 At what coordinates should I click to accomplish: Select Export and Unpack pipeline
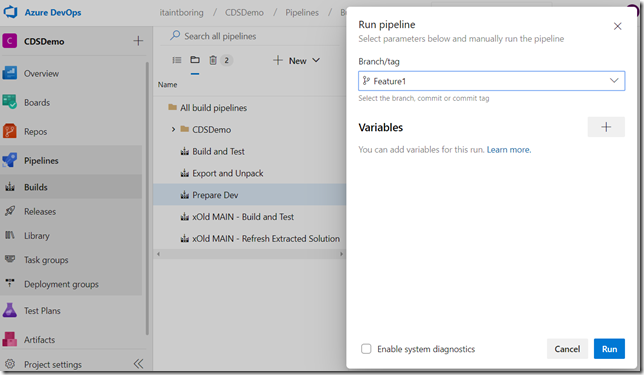point(228,173)
